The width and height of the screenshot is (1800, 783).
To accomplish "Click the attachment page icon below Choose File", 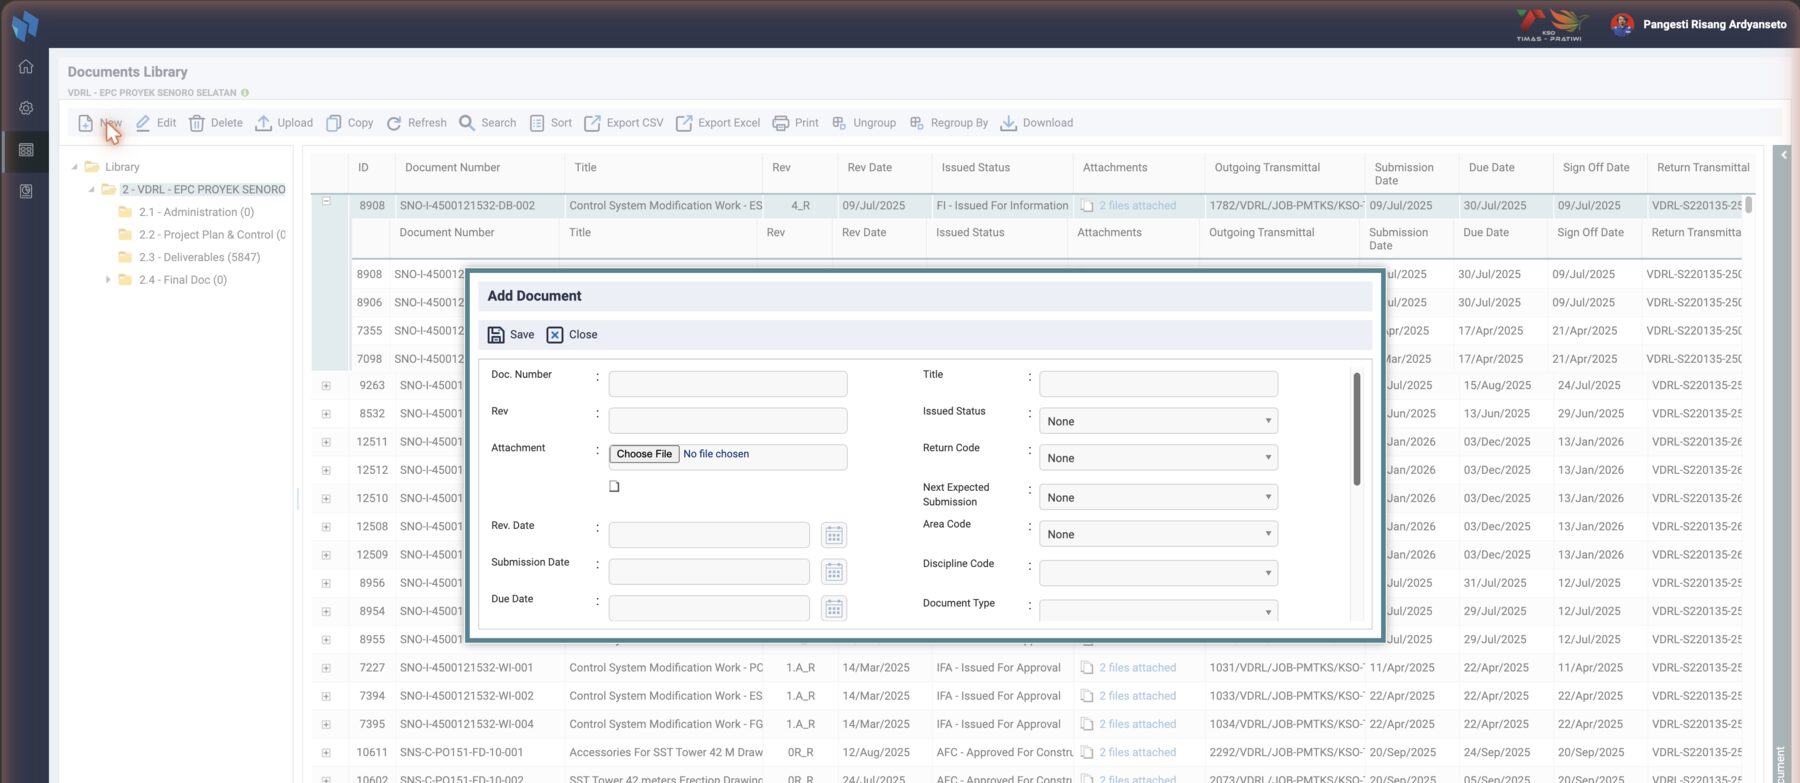I will point(614,487).
